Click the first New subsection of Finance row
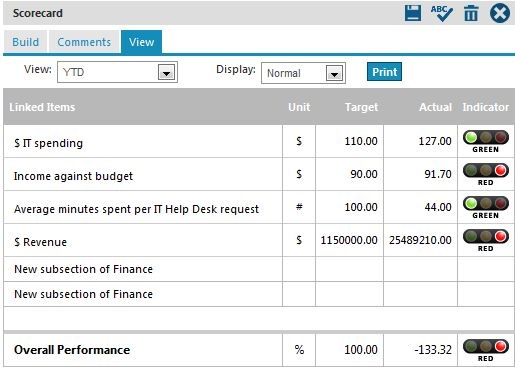Image resolution: width=515 pixels, height=367 pixels. pos(259,269)
